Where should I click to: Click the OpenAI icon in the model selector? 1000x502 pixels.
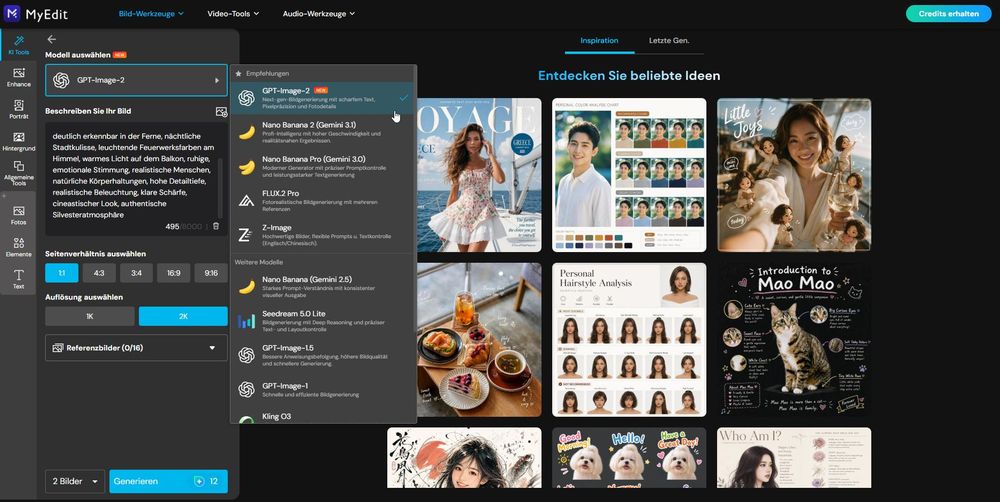(61, 80)
